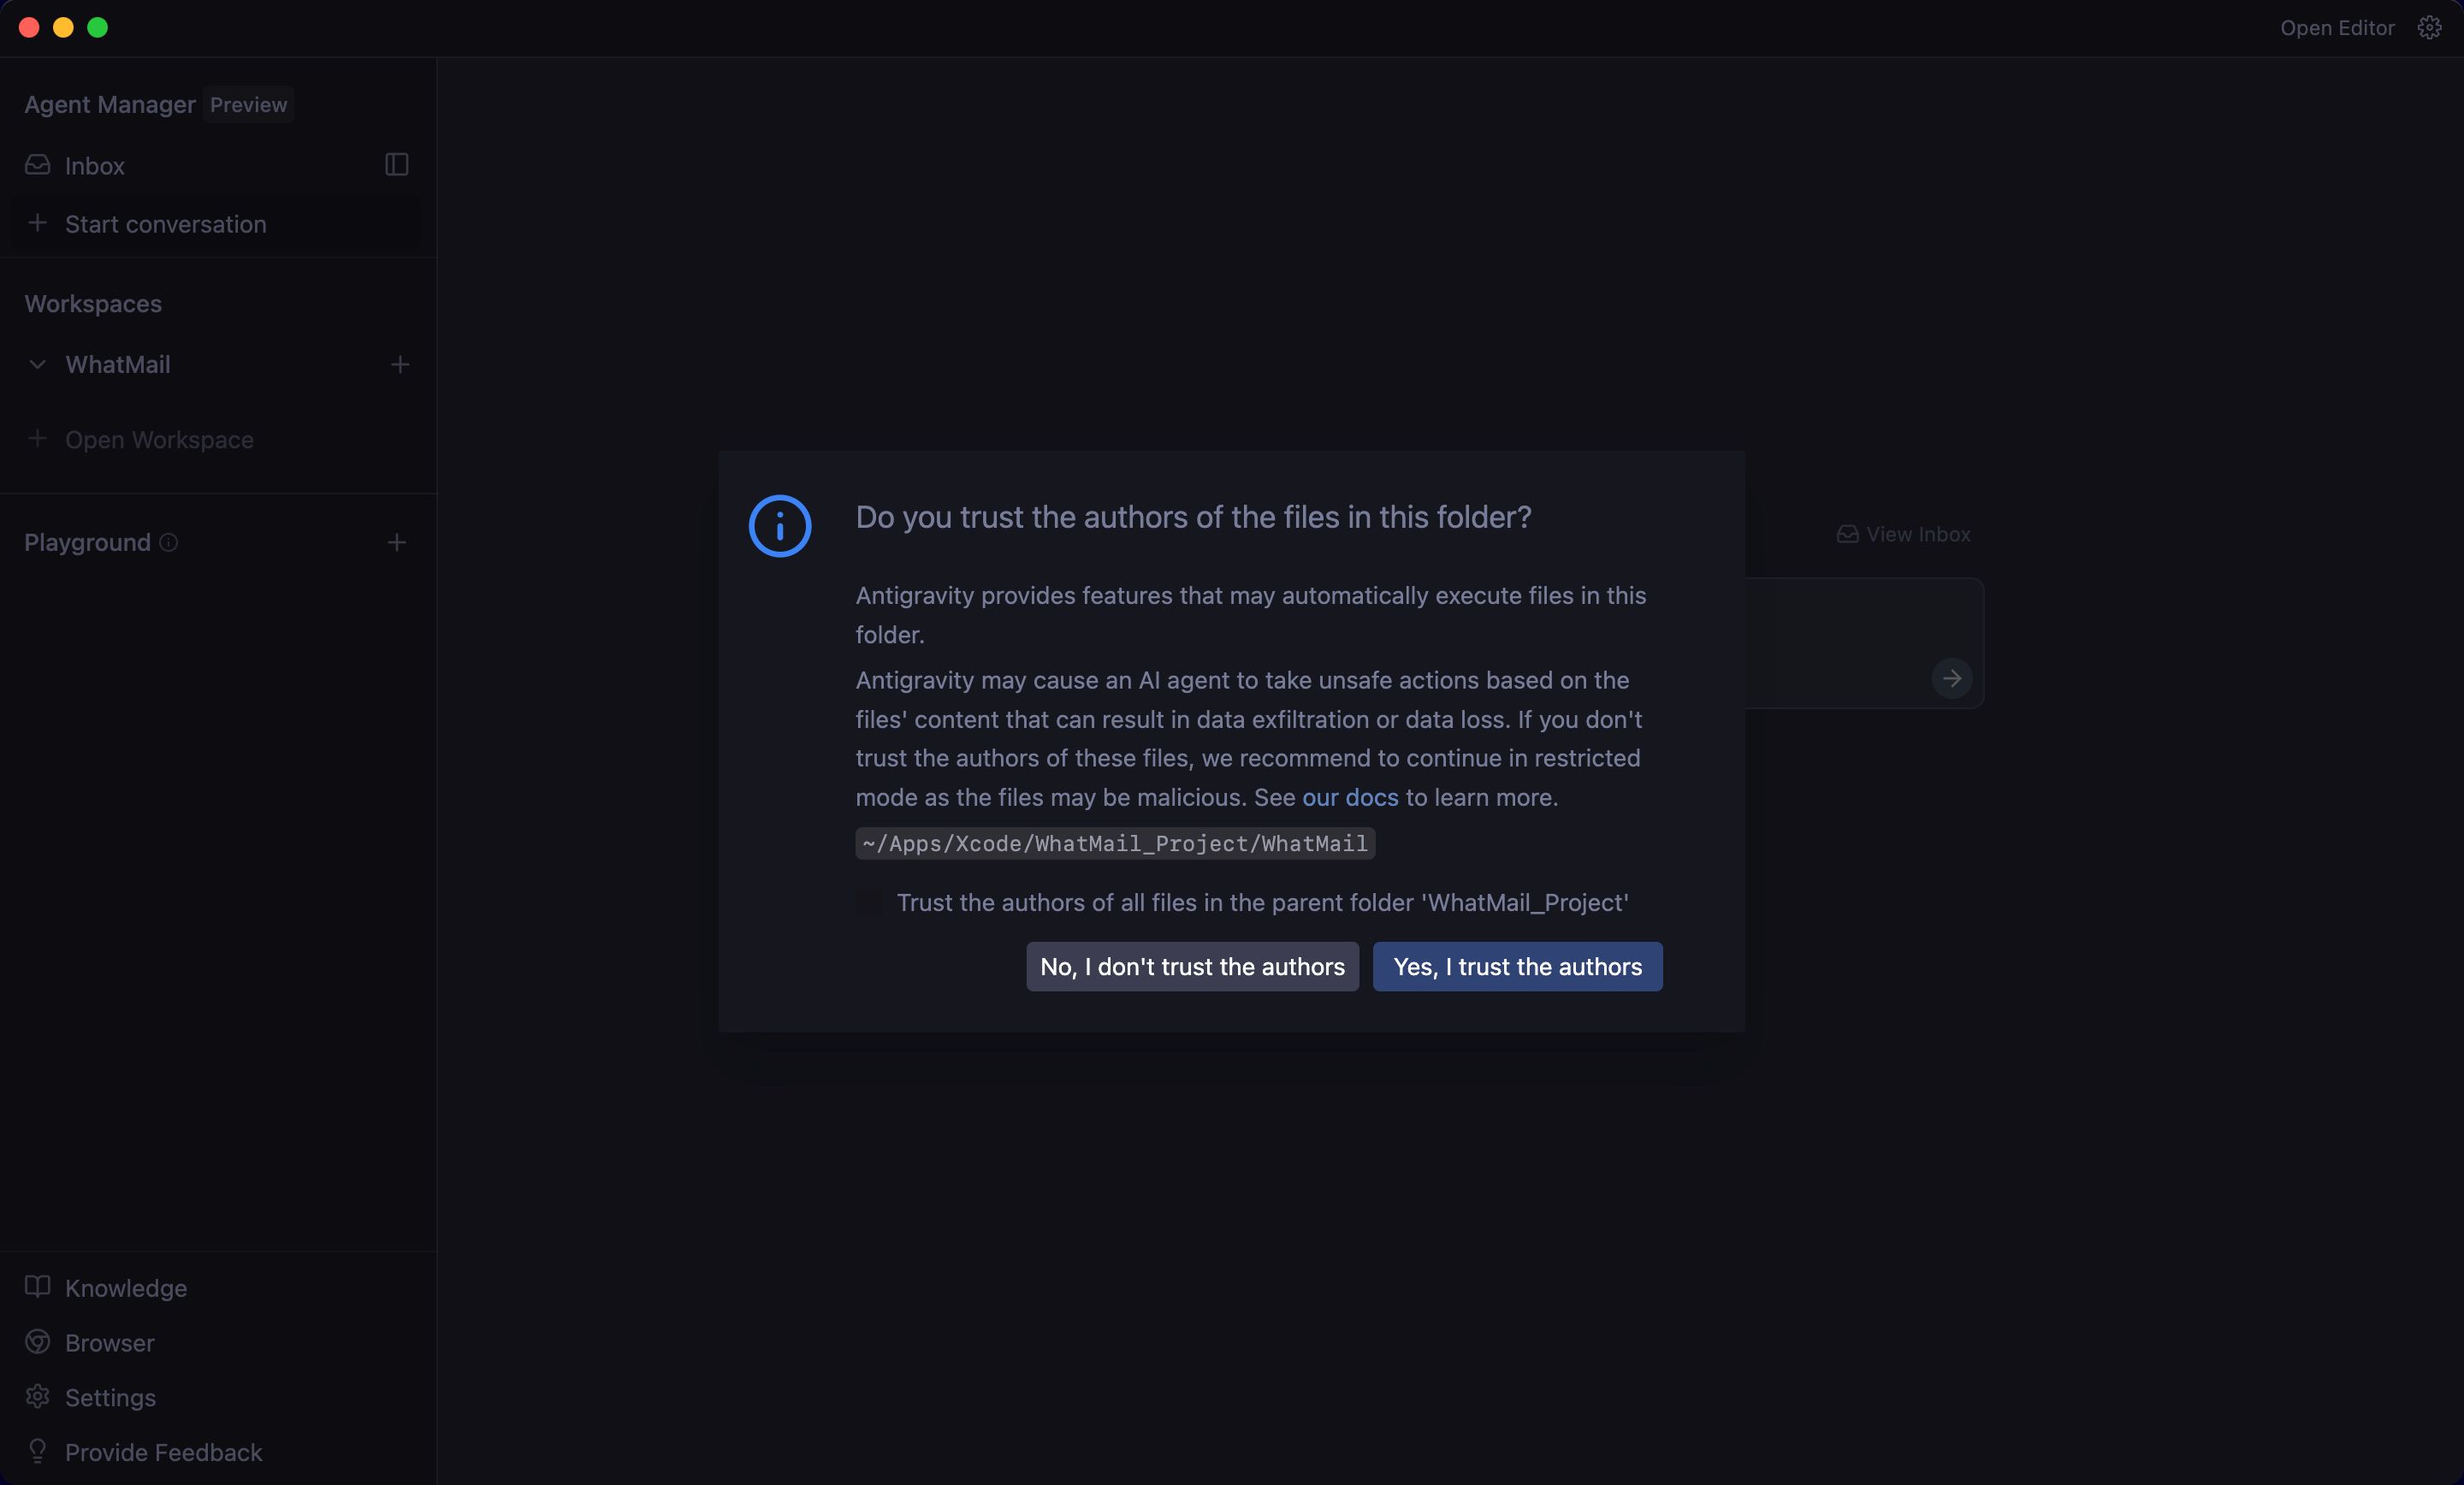2464x1485 pixels.
Task: Toggle the sidebar panel icon next to Inbox
Action: coord(396,165)
